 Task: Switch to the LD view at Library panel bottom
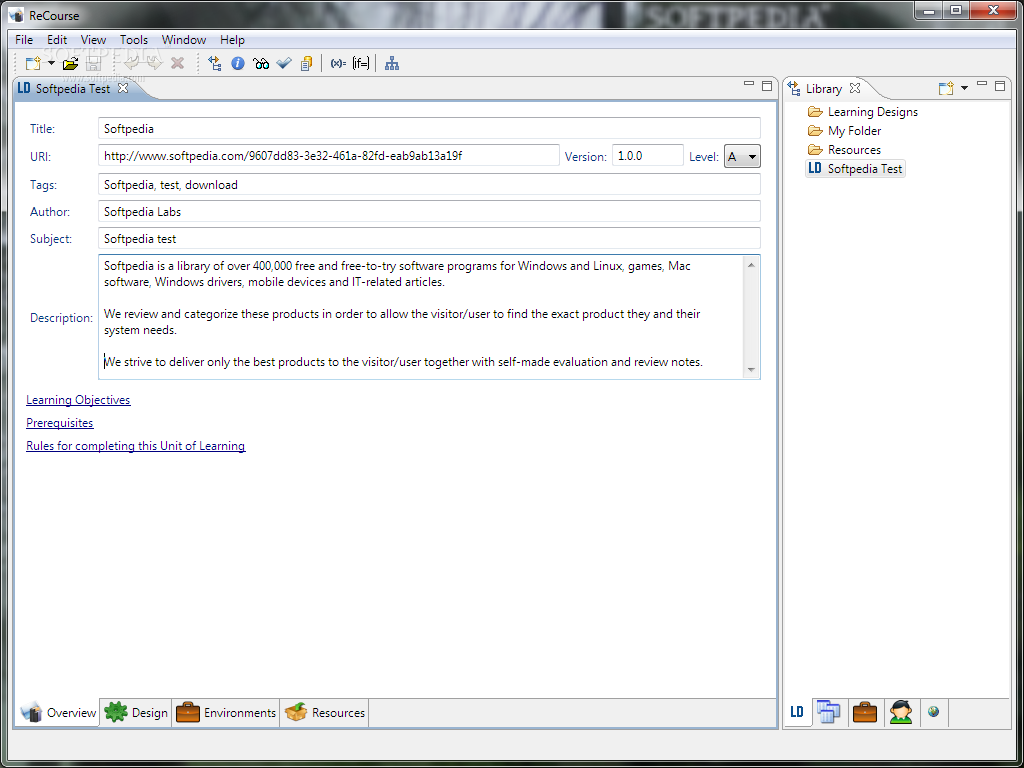(x=797, y=712)
